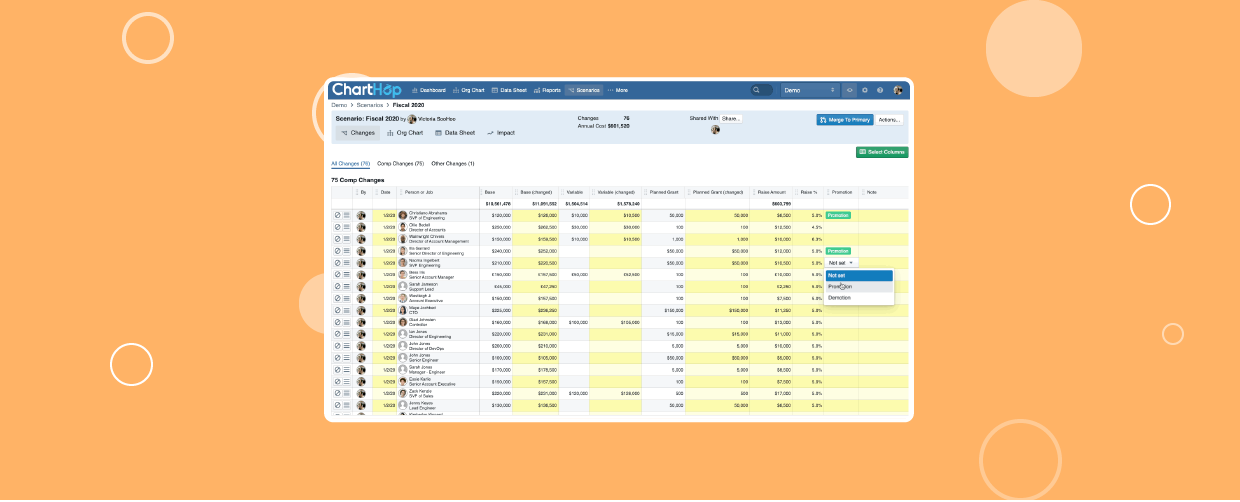Switch to Comp Changes (75) tab
Image resolution: width=1240 pixels, height=502 pixels.
(400, 163)
